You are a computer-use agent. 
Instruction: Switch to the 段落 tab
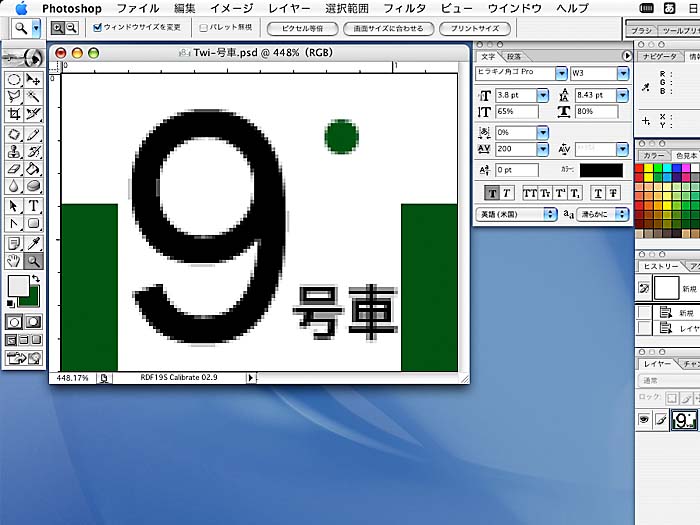[513, 57]
